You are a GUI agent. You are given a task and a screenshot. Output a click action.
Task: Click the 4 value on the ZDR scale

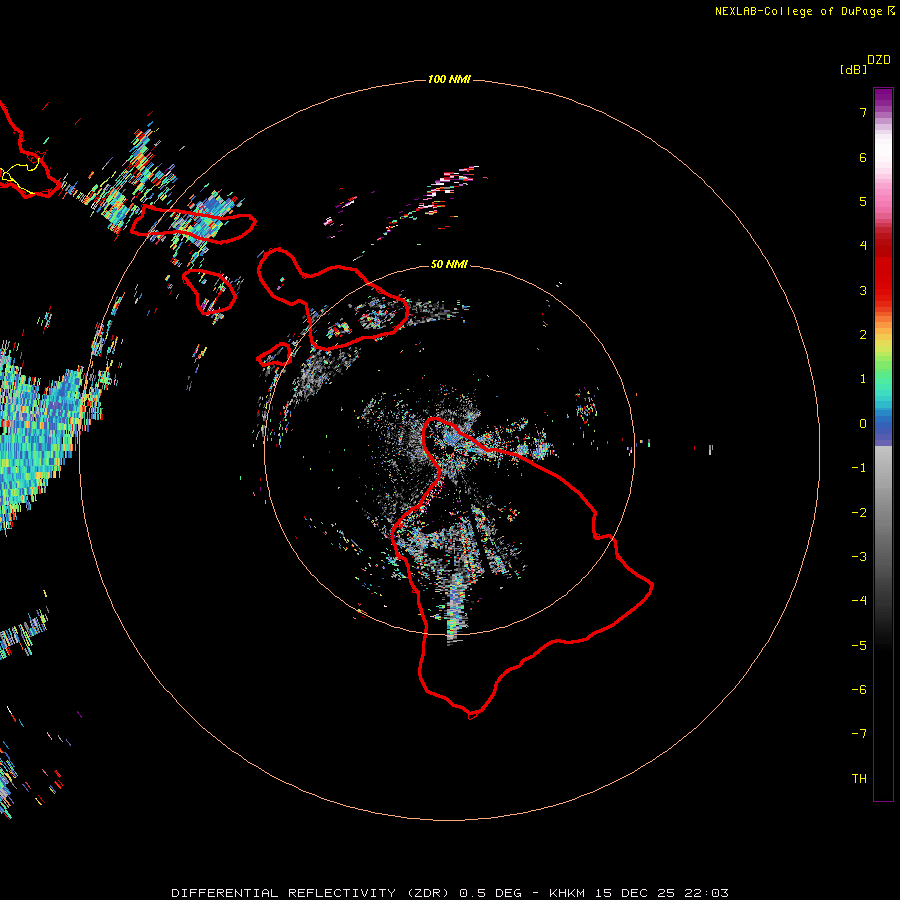tap(863, 246)
